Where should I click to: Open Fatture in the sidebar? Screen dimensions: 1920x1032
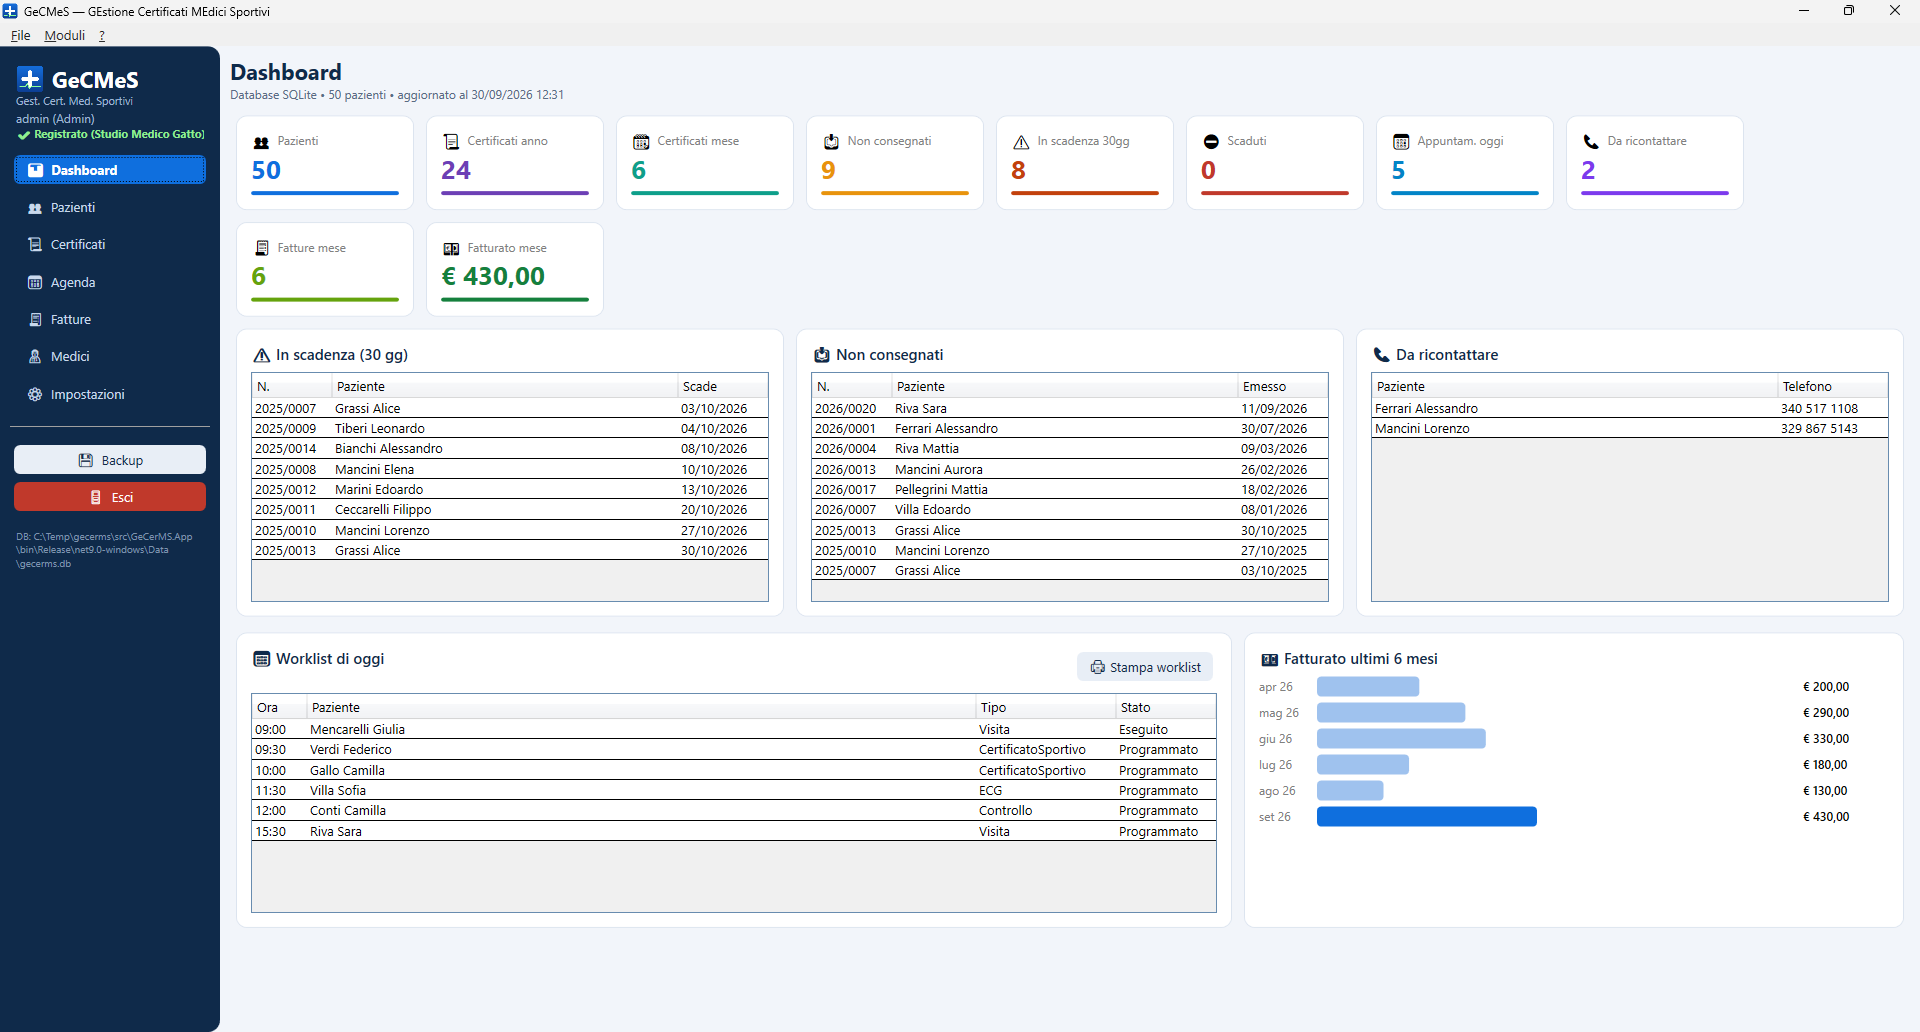pos(110,320)
